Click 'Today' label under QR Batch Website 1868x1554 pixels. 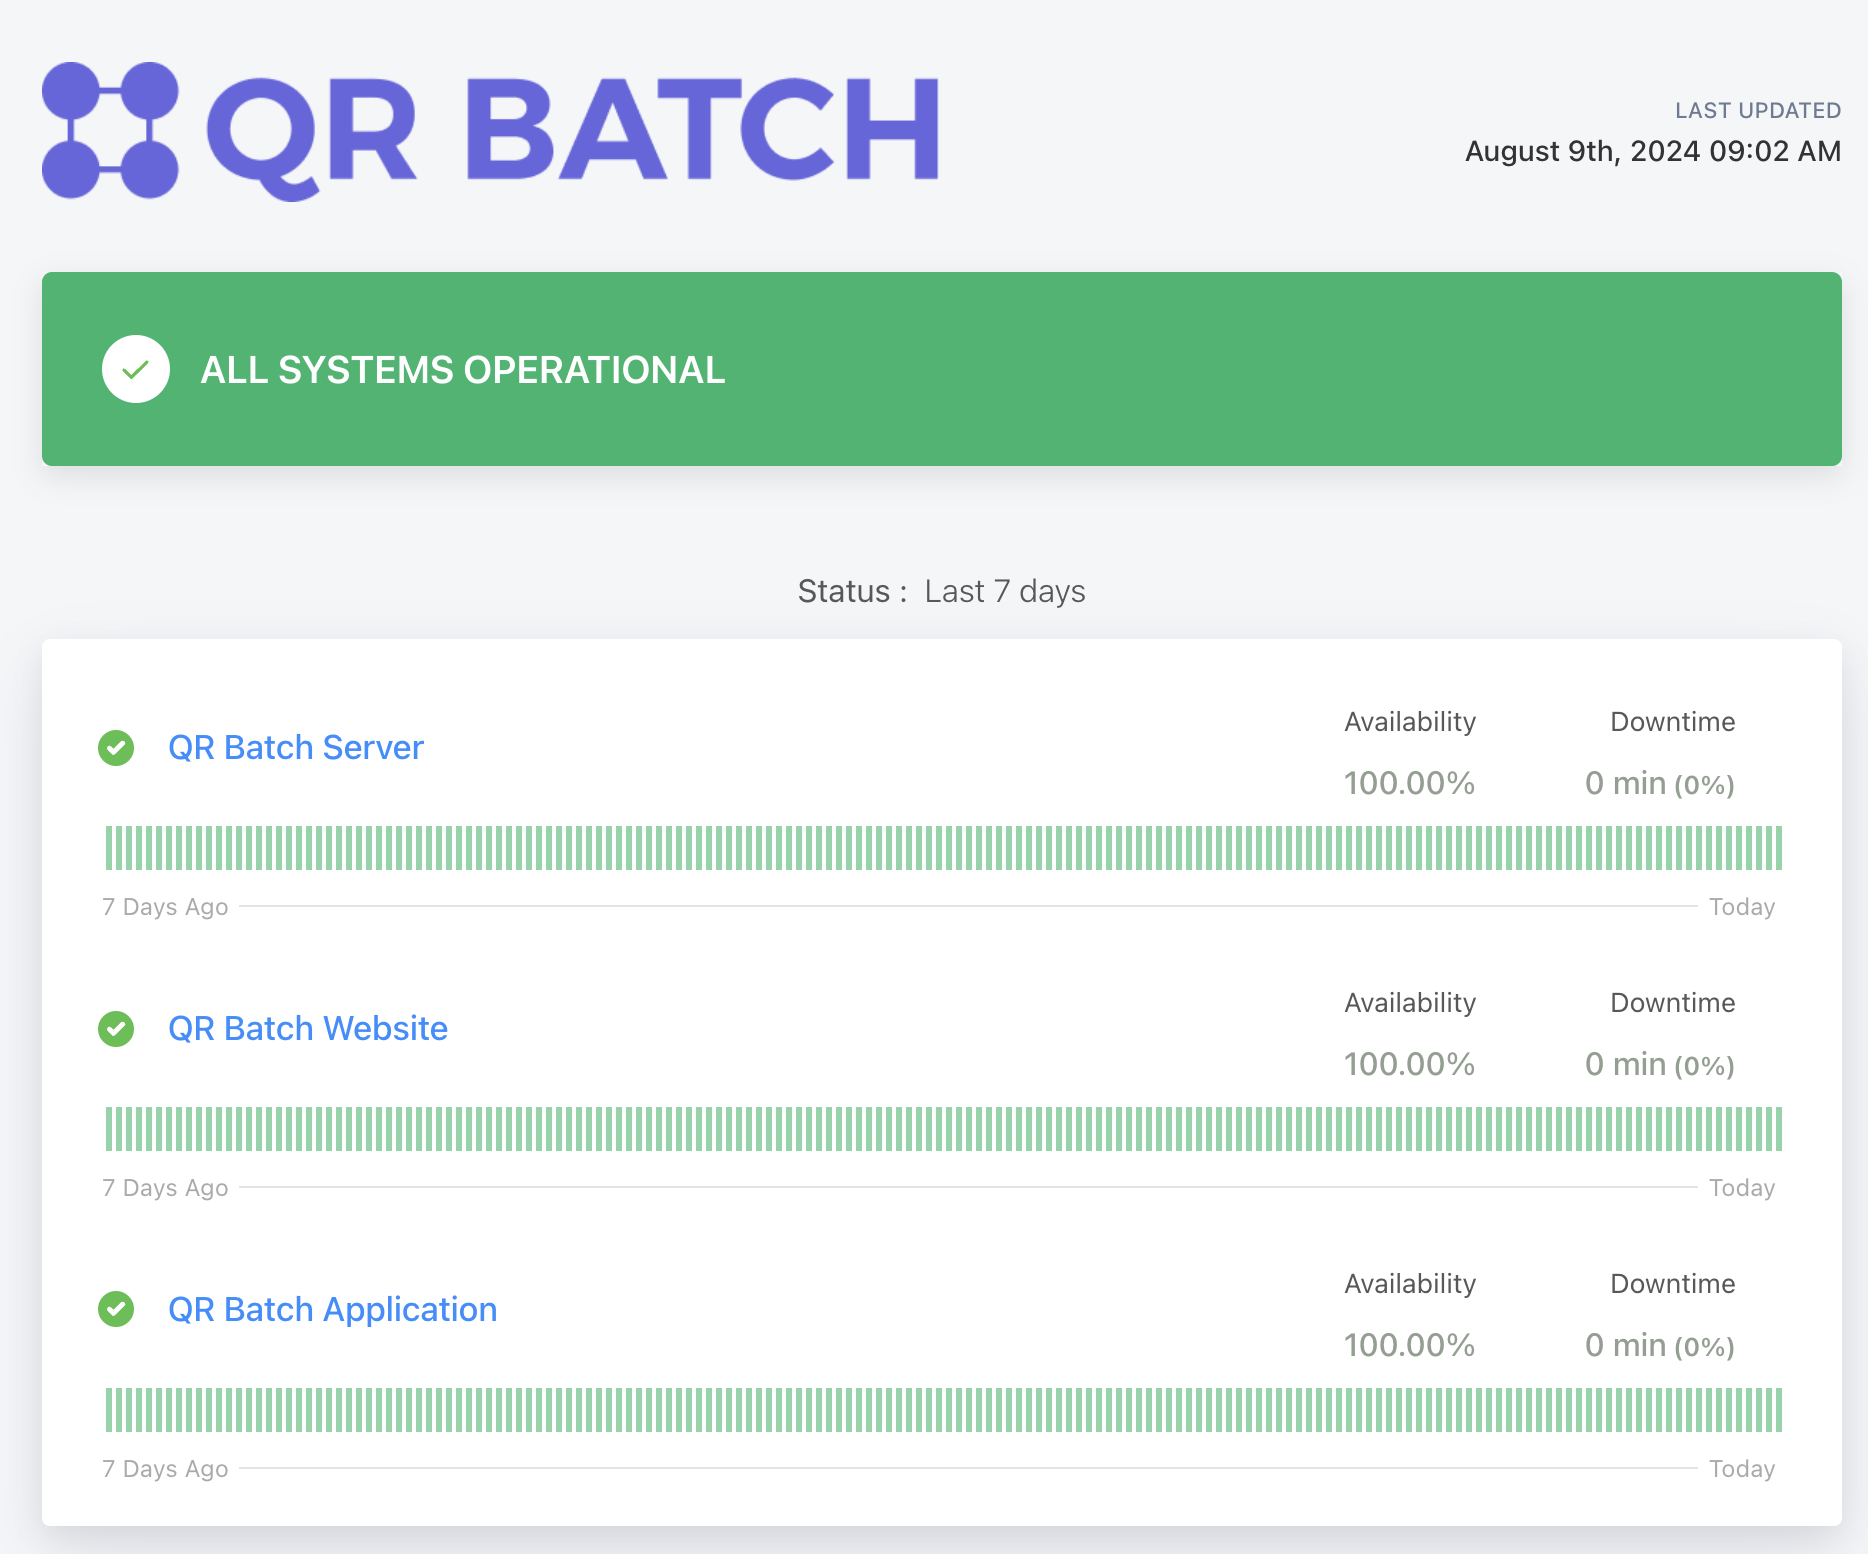tap(1742, 1188)
